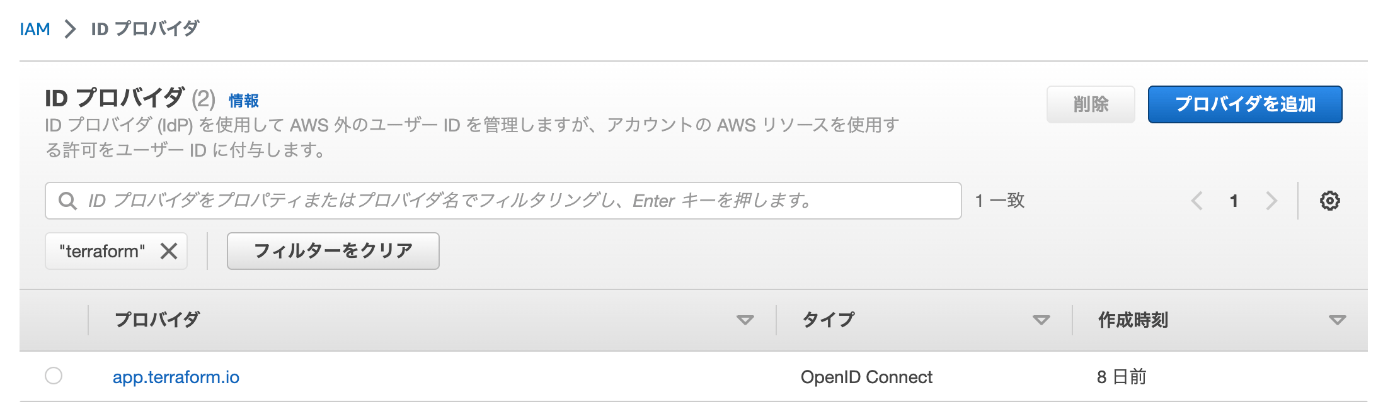1400x402 pixels.
Task: Sort by 作成時刻 column arrow
Action: (x=1337, y=321)
